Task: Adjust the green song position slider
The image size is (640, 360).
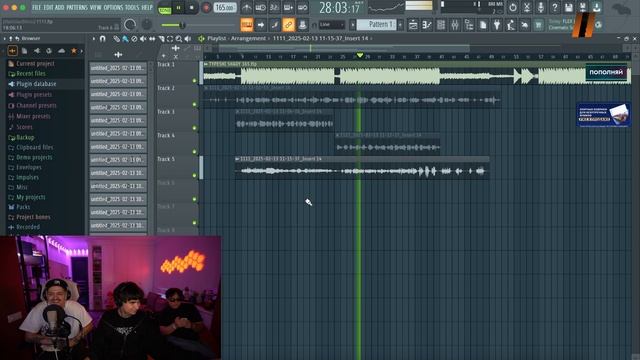Action: [x=182, y=25]
